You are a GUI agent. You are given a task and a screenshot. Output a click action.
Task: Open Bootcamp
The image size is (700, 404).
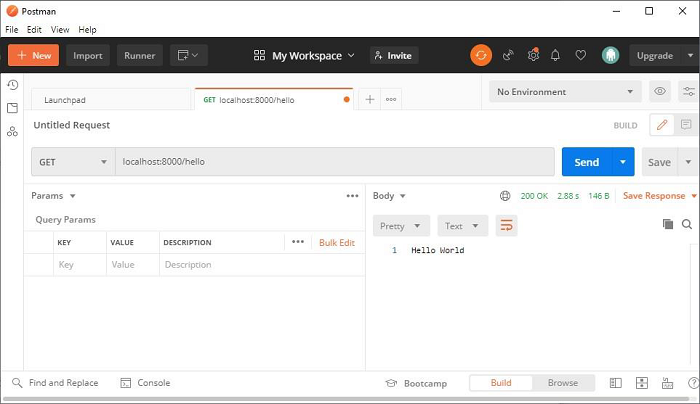[x=416, y=383]
